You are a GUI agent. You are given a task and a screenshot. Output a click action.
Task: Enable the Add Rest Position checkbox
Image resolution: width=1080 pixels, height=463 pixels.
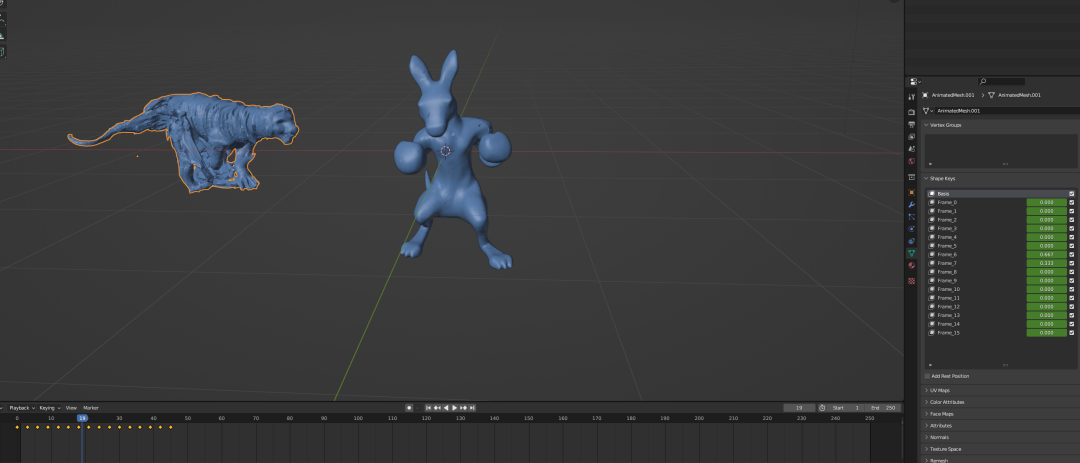(x=927, y=376)
